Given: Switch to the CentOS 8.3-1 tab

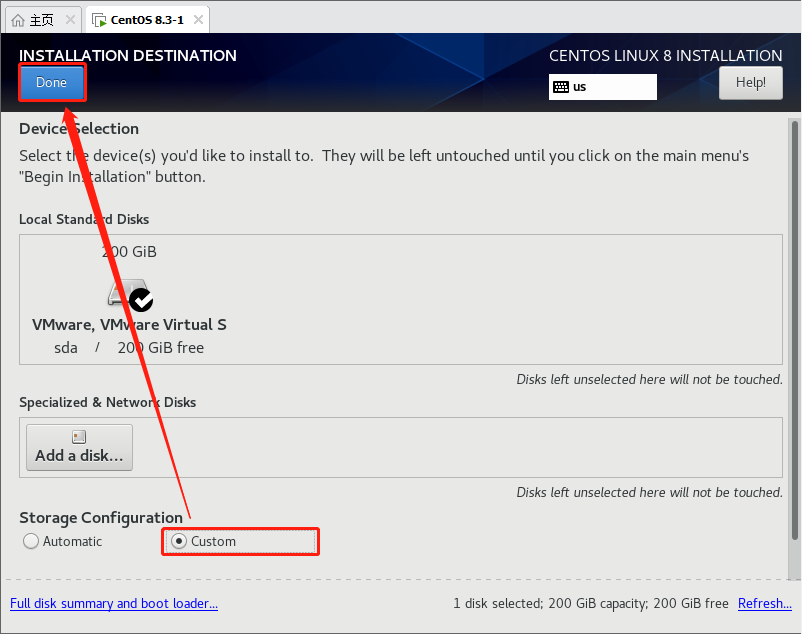Looking at the screenshot, I should (147, 20).
